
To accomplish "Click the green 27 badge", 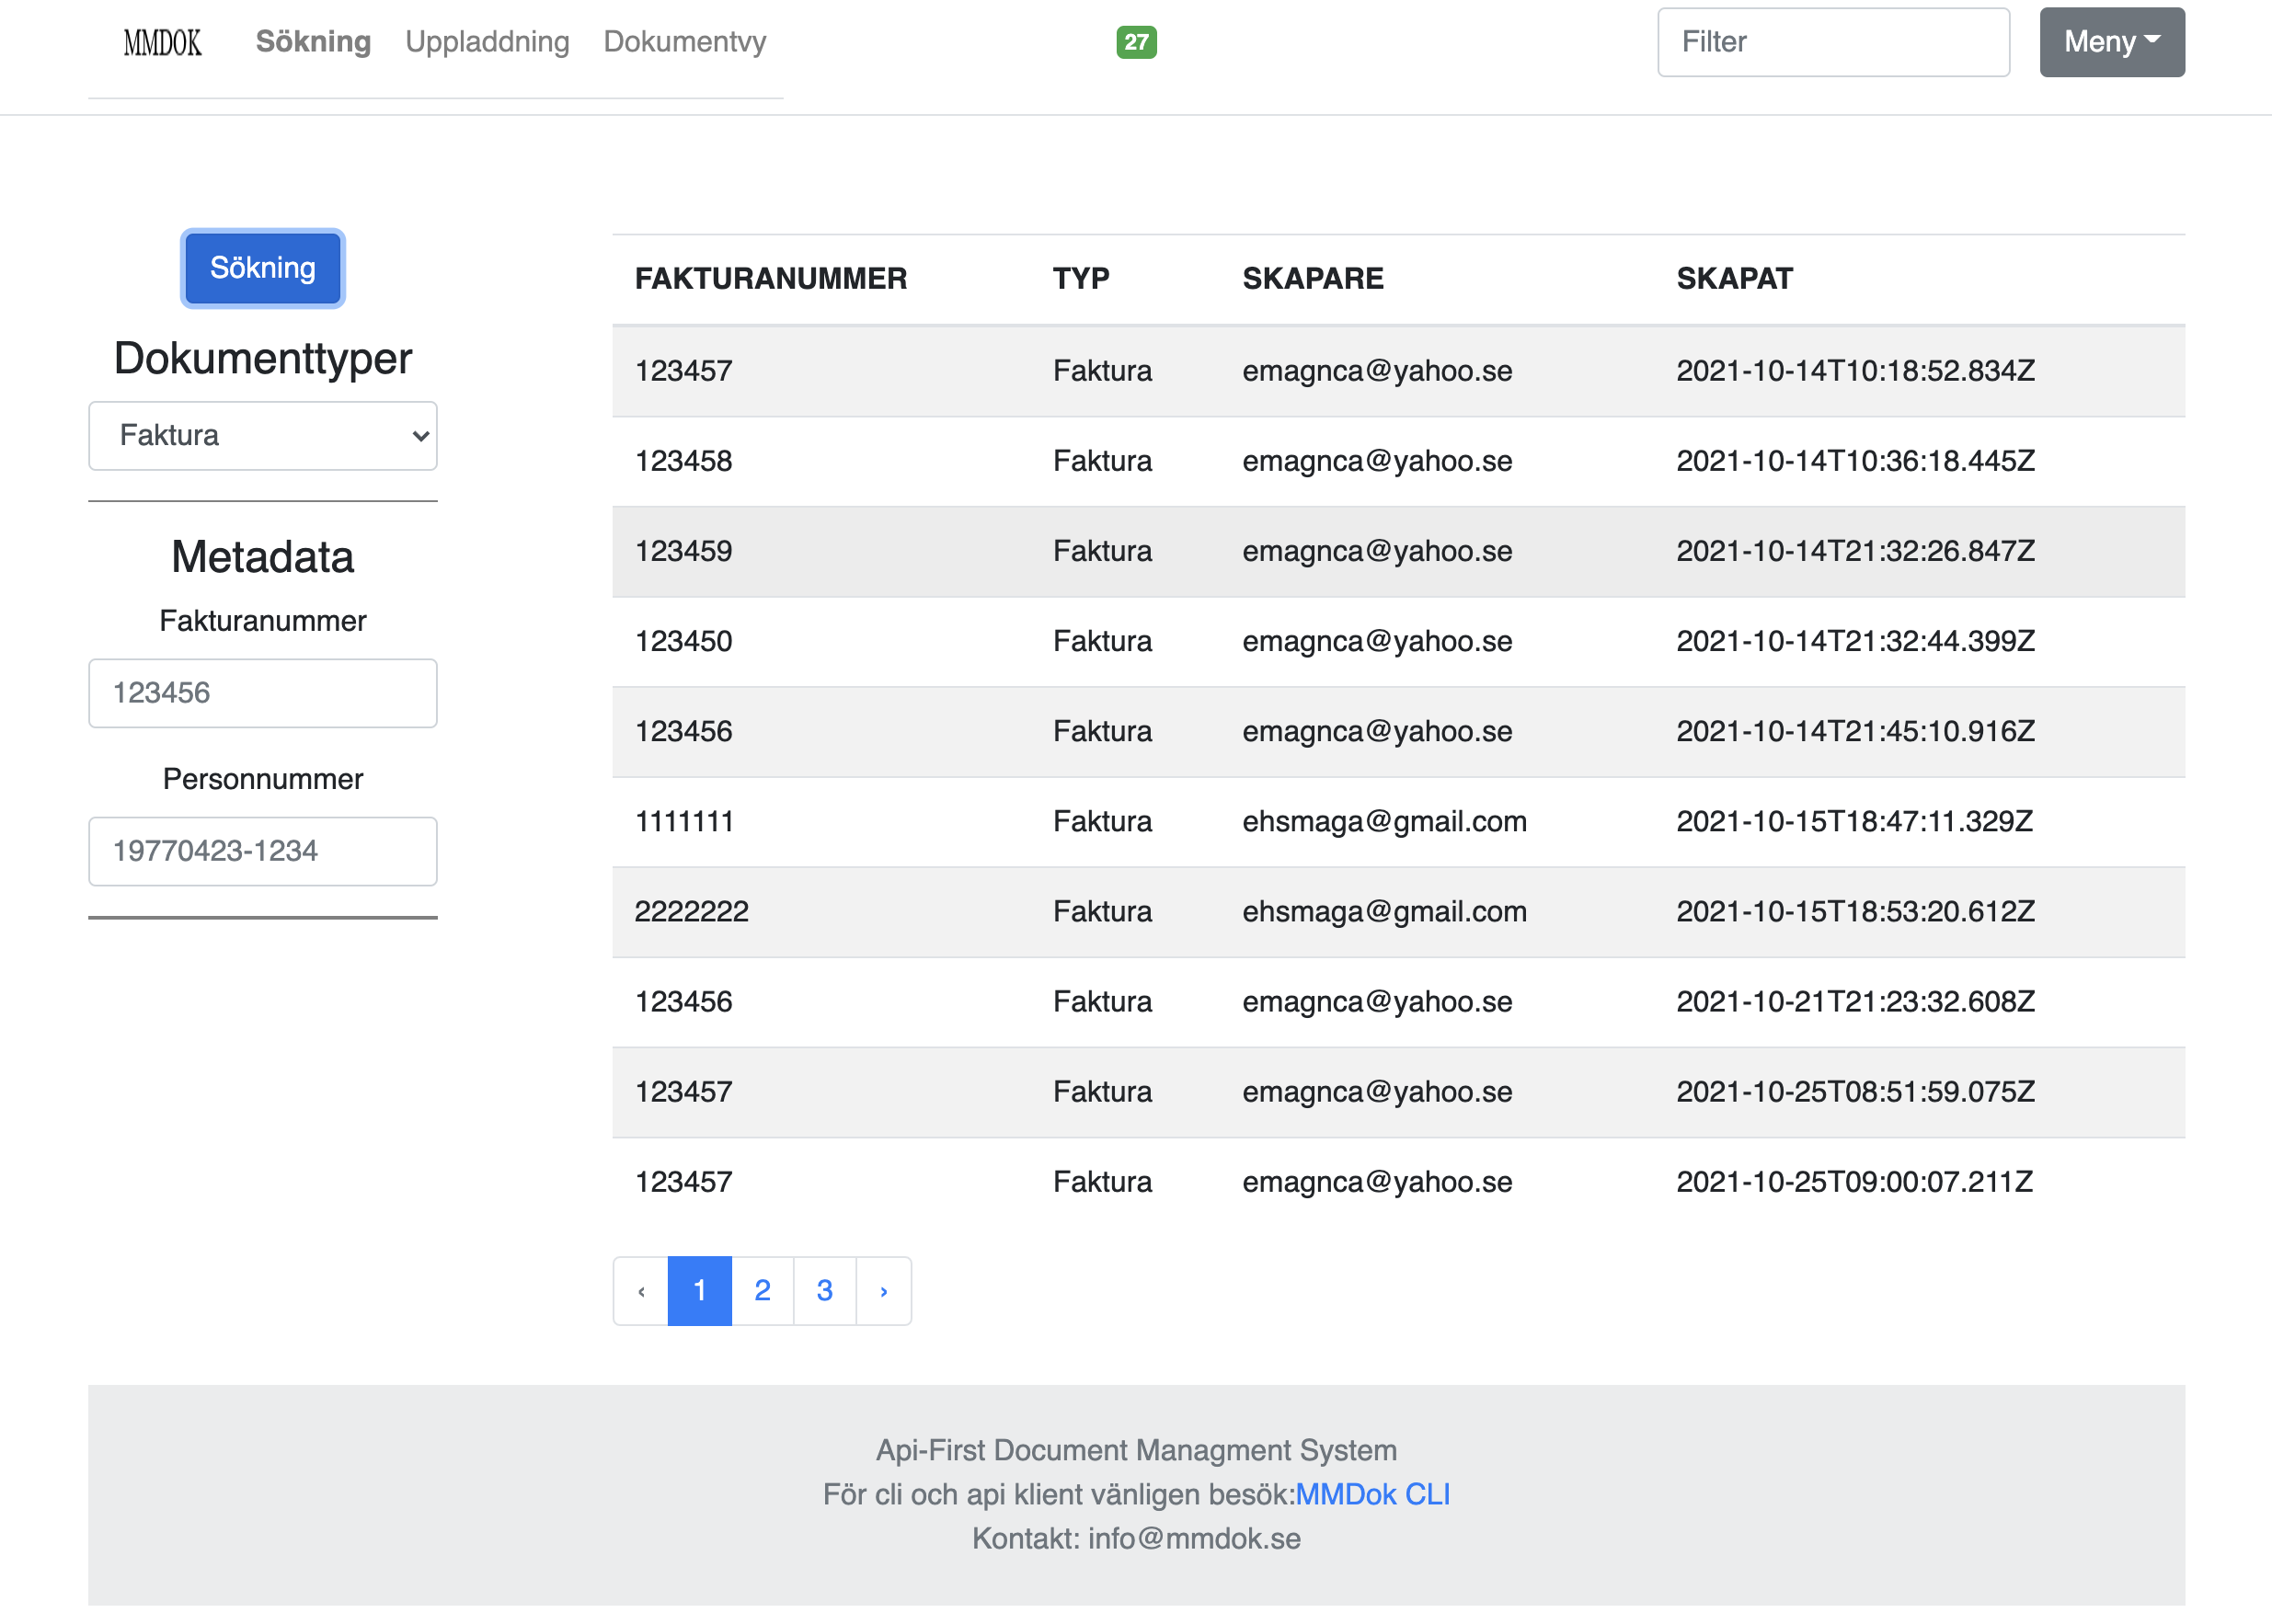I will tap(1136, 42).
